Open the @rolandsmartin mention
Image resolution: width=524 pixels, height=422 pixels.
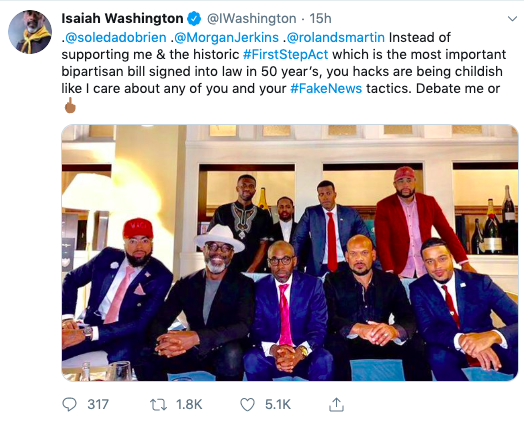(x=336, y=37)
